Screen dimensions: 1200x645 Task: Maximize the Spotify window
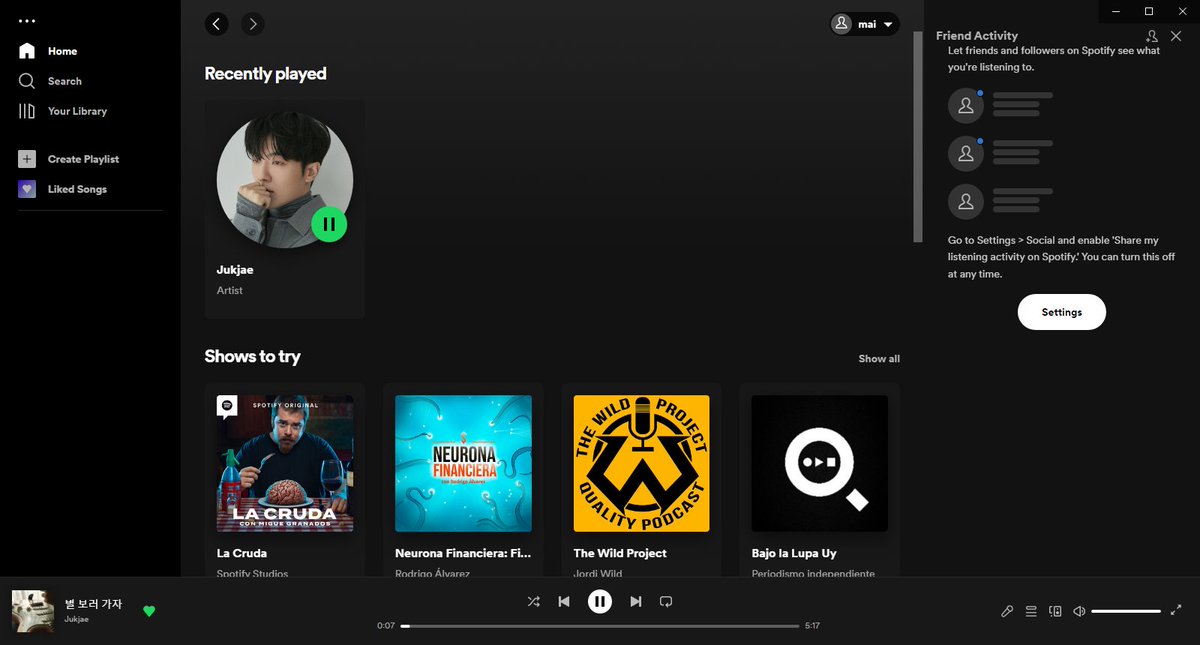(1149, 11)
